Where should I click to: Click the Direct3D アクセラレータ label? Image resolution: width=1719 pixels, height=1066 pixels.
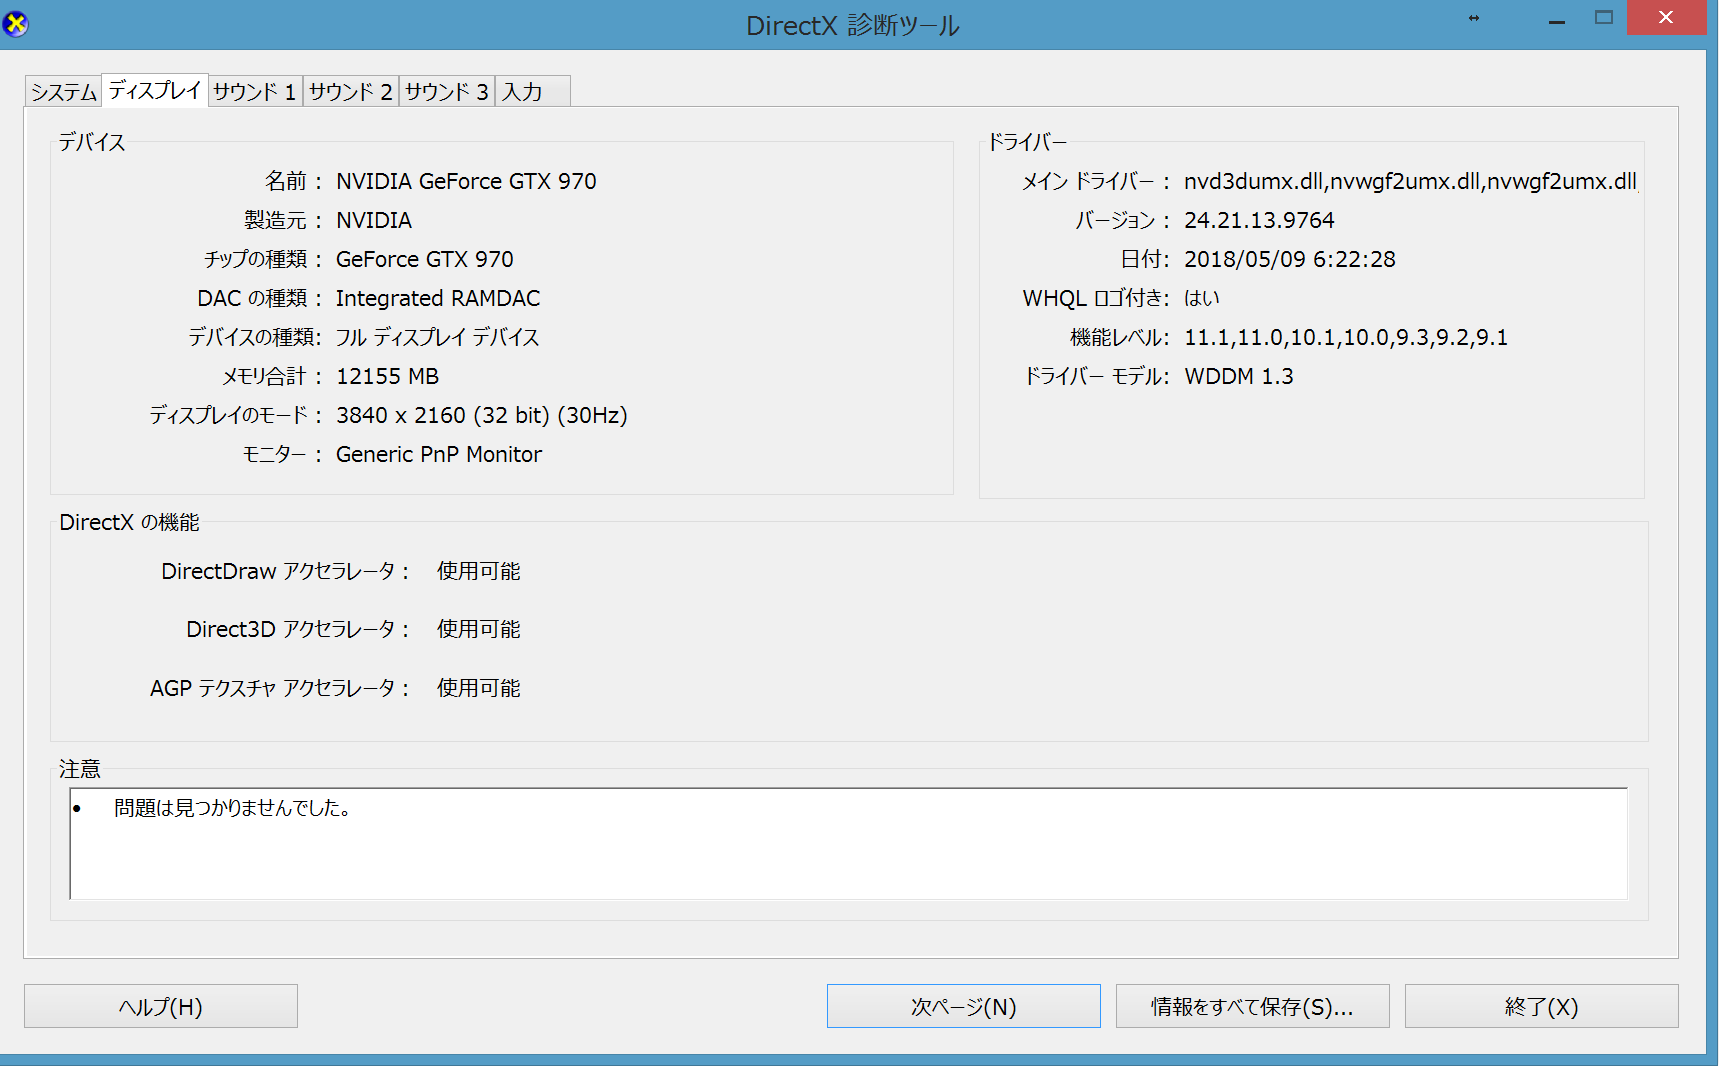[x=298, y=629]
